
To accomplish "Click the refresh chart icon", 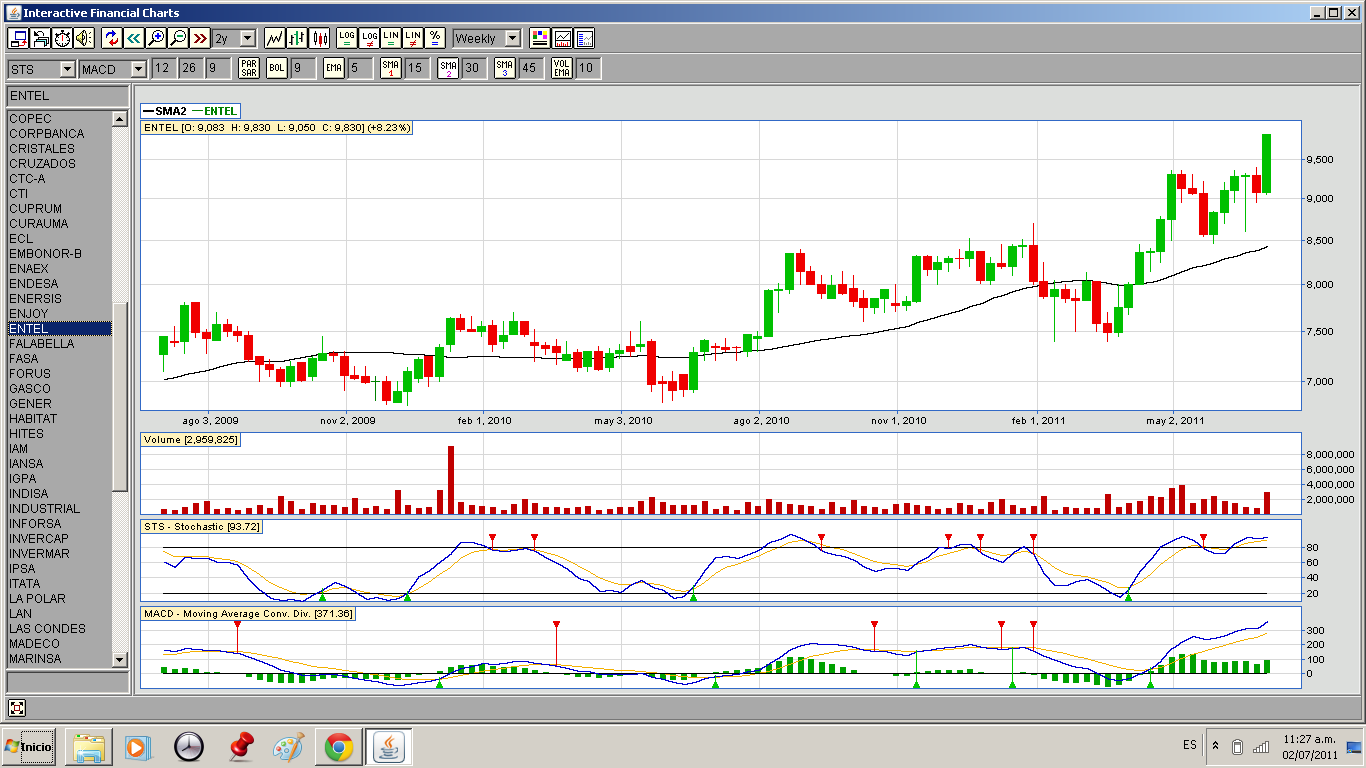I will (x=111, y=38).
